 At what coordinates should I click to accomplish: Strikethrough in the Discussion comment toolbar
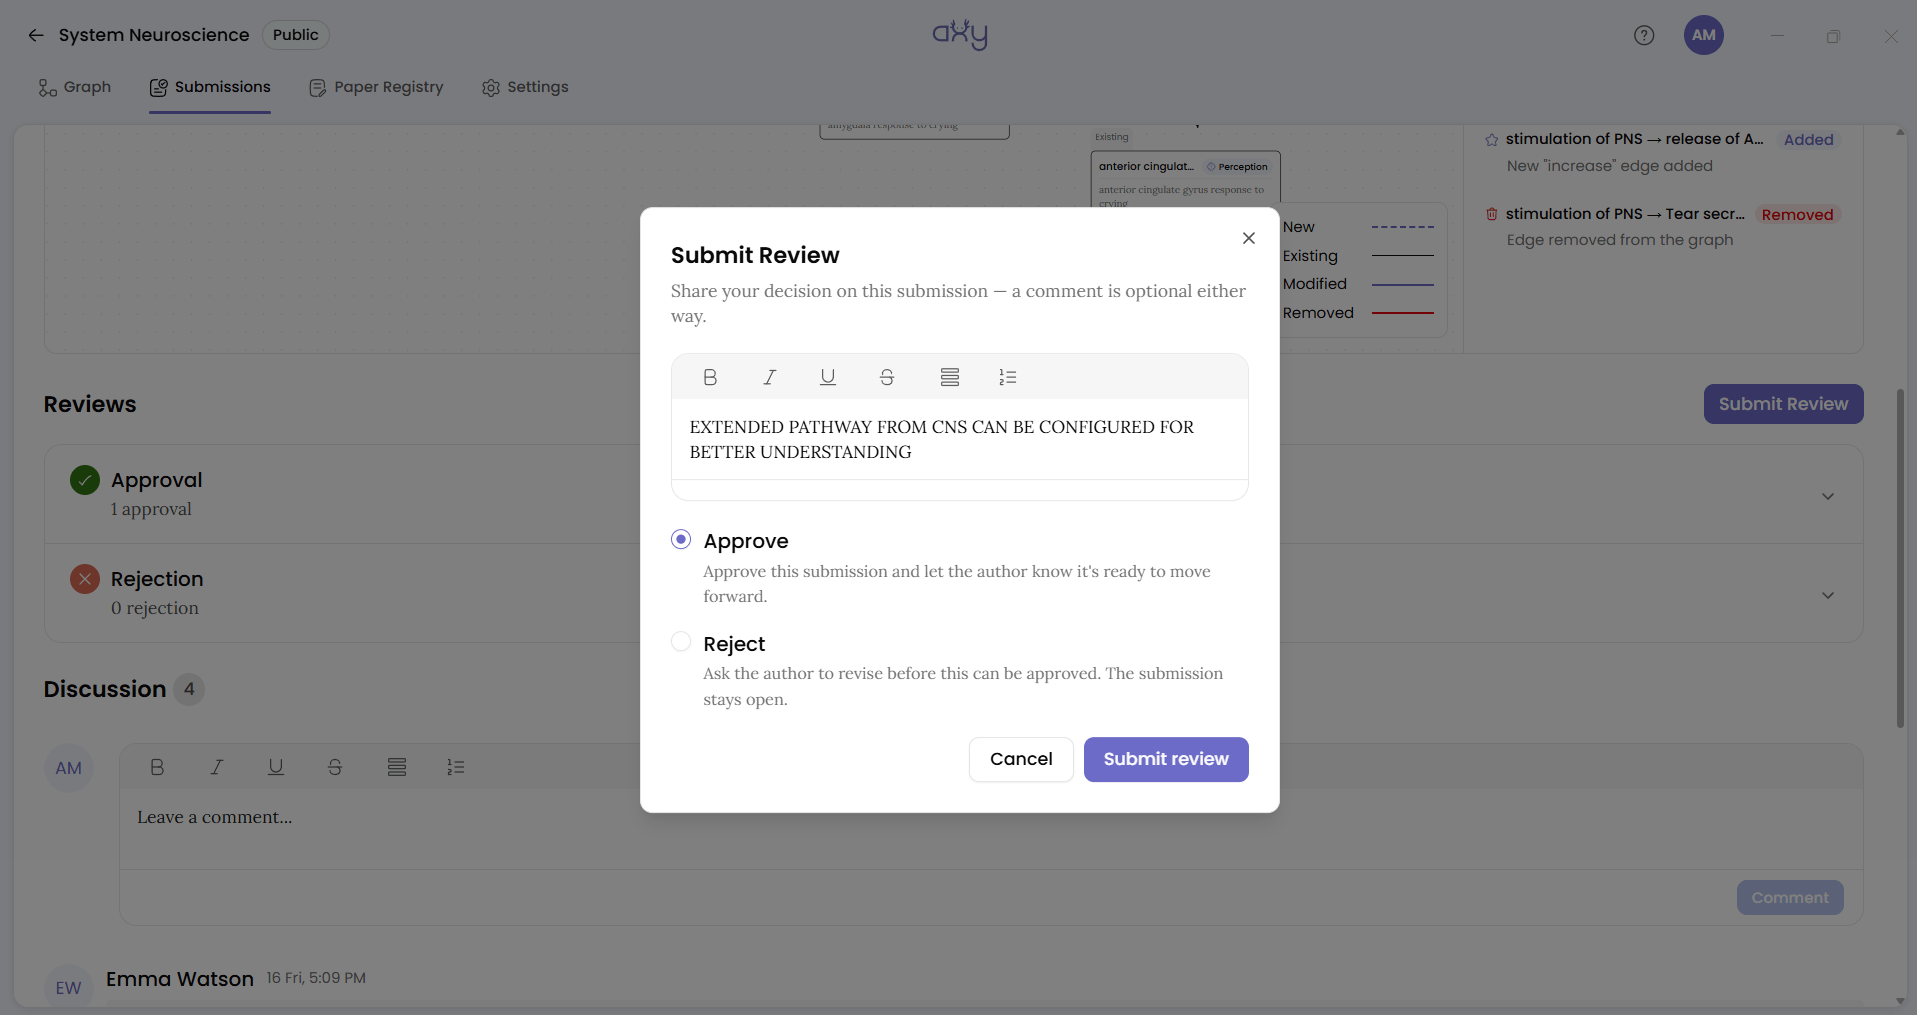pyautogui.click(x=335, y=767)
